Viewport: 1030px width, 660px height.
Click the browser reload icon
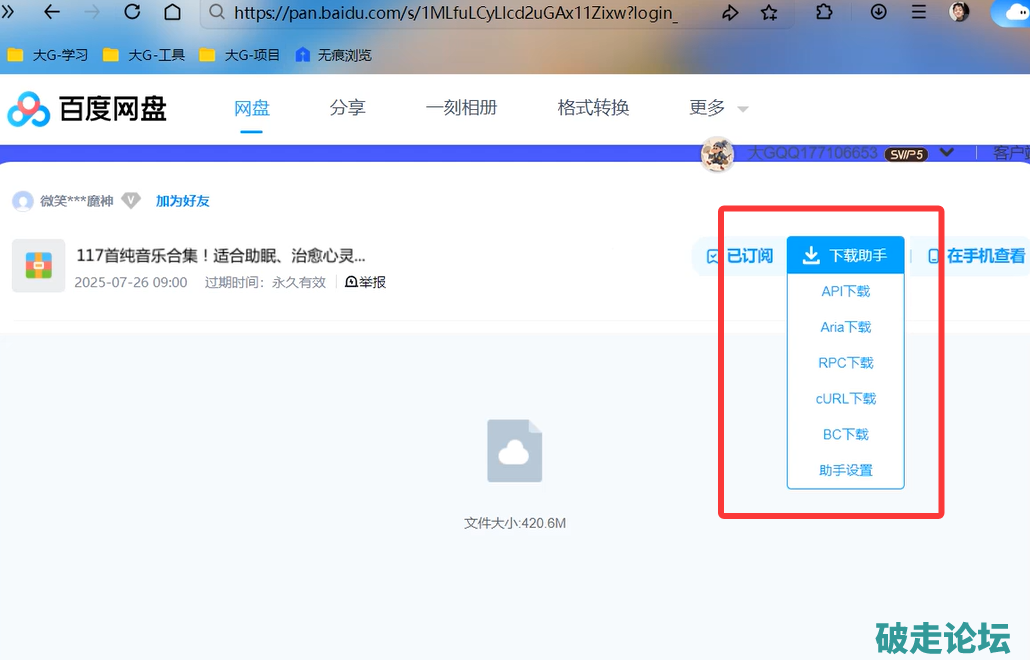point(132,12)
